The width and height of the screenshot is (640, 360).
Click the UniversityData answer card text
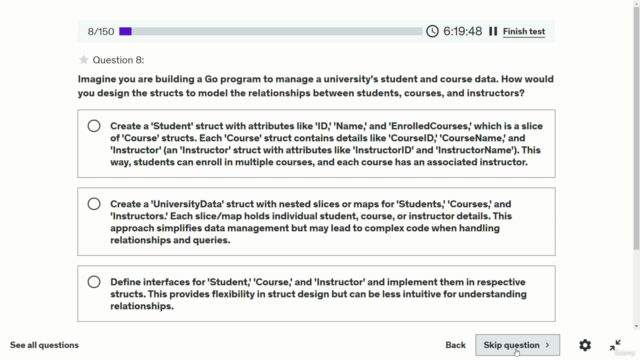(x=311, y=222)
